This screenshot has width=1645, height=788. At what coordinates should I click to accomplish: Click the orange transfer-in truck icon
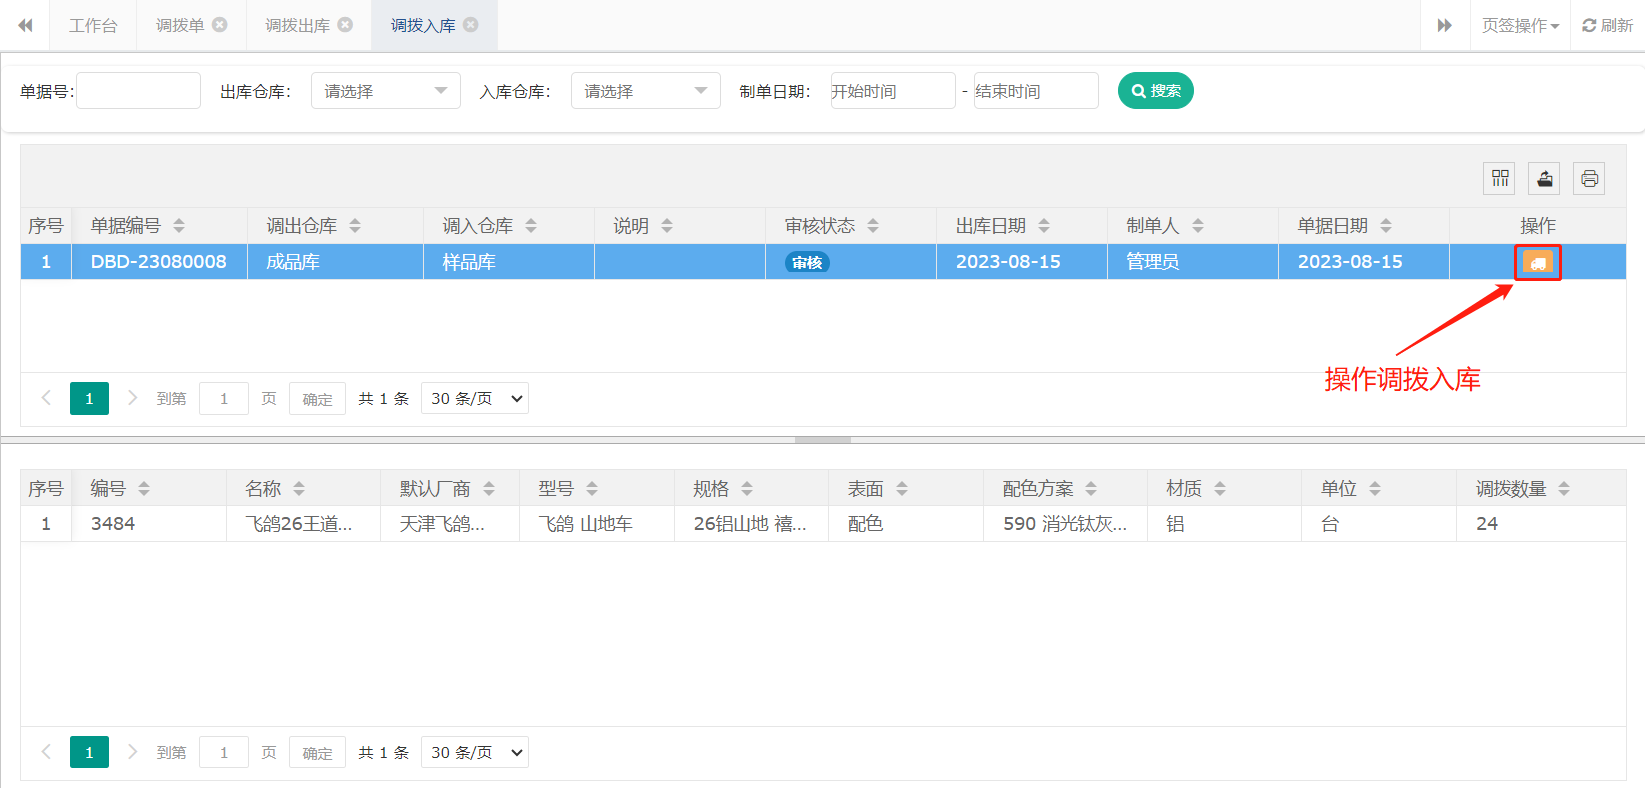coord(1537,263)
